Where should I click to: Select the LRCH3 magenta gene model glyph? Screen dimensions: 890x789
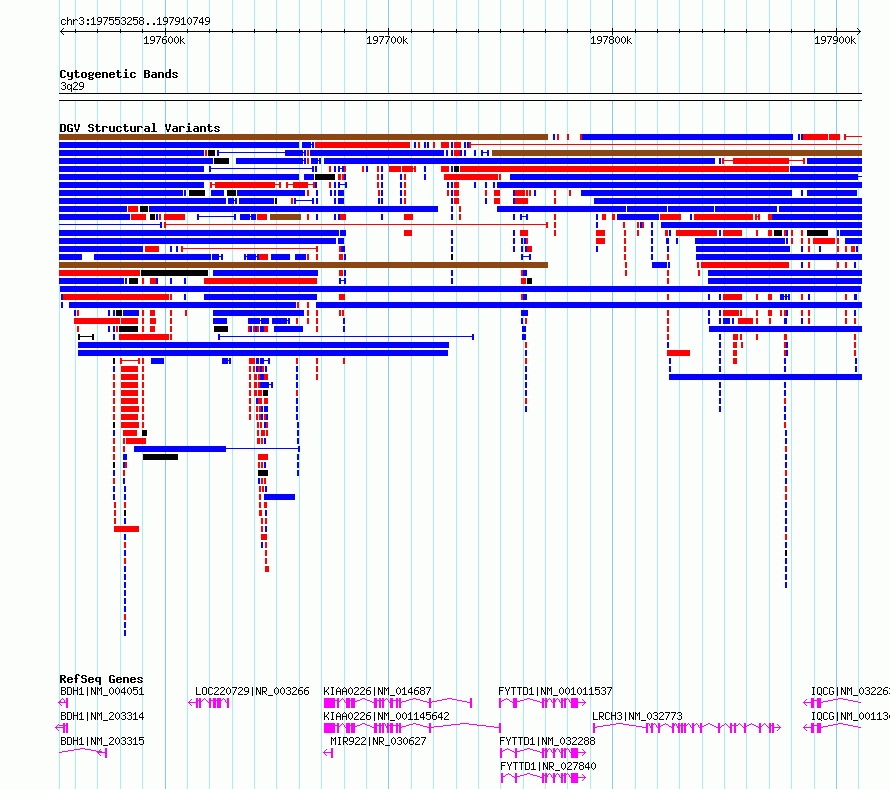coord(687,728)
